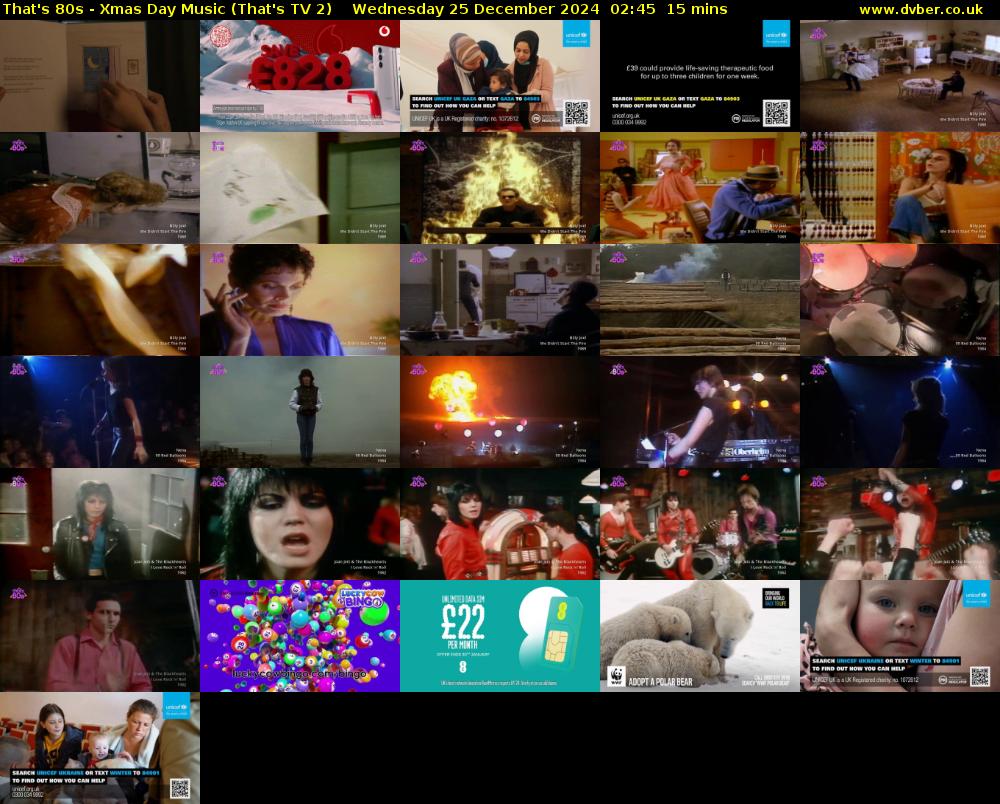Select the Joan Jett face close-up thumbnail
Viewport: 1000px width, 804px height.
[300, 524]
